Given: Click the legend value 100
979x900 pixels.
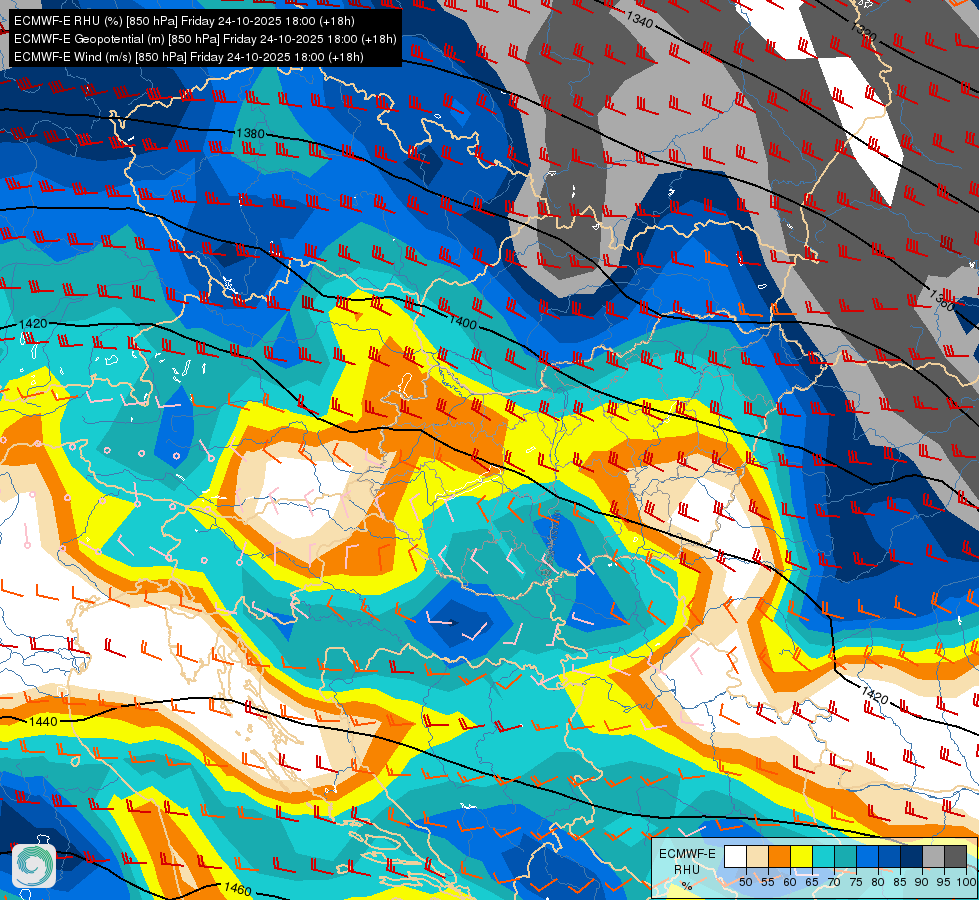Looking at the screenshot, I should [966, 882].
